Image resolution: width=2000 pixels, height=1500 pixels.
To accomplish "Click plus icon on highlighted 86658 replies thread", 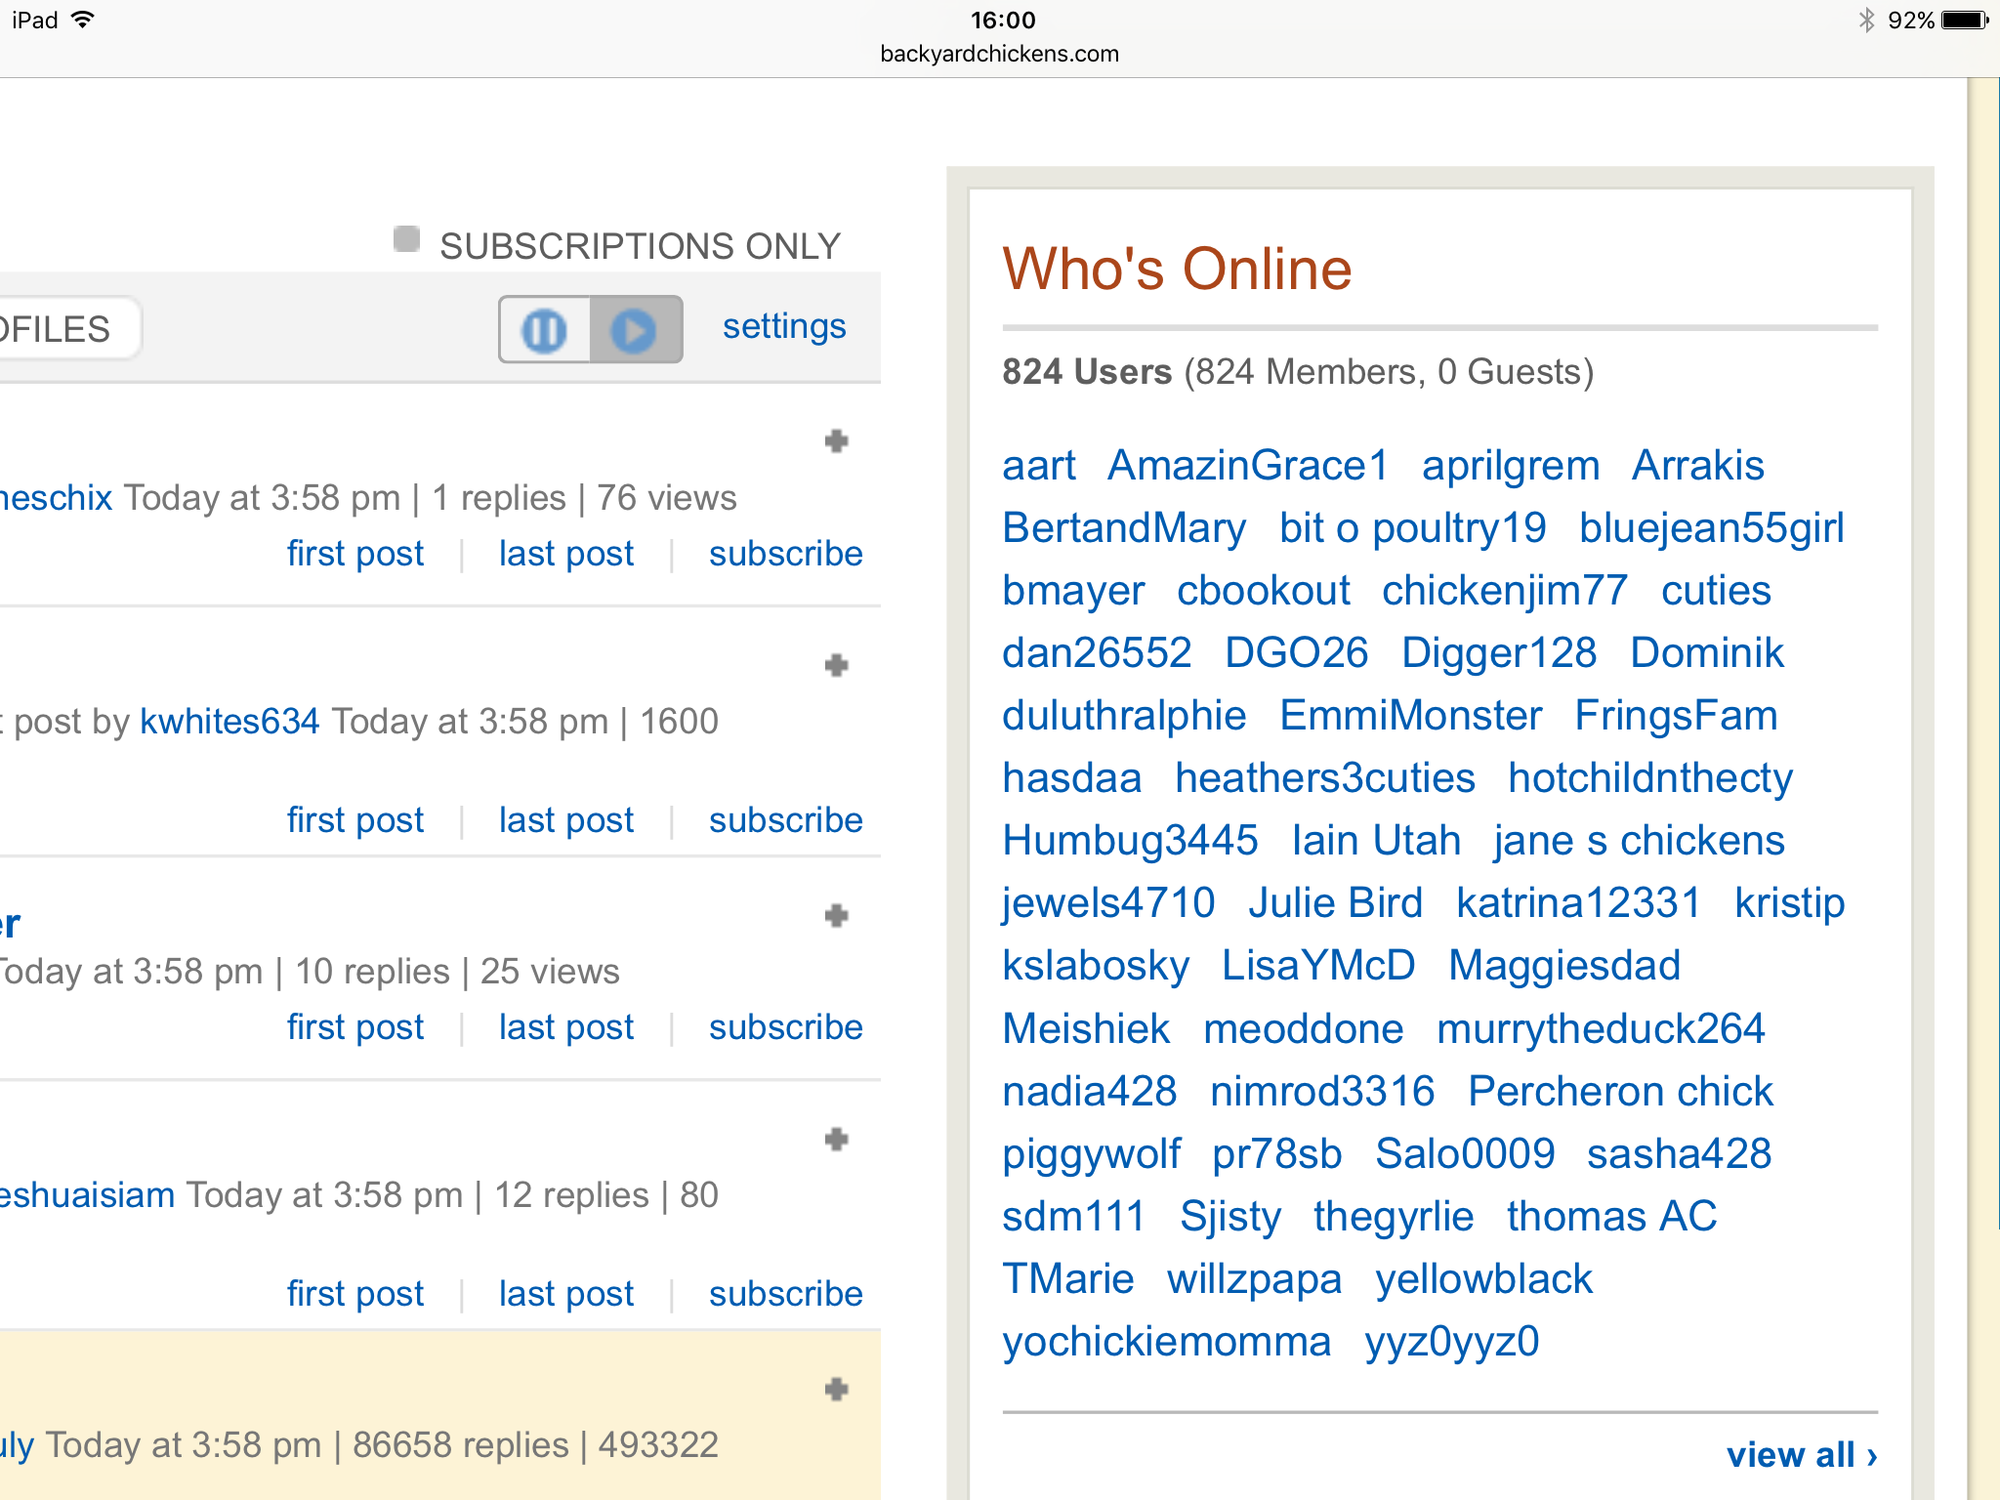I will [x=836, y=1389].
